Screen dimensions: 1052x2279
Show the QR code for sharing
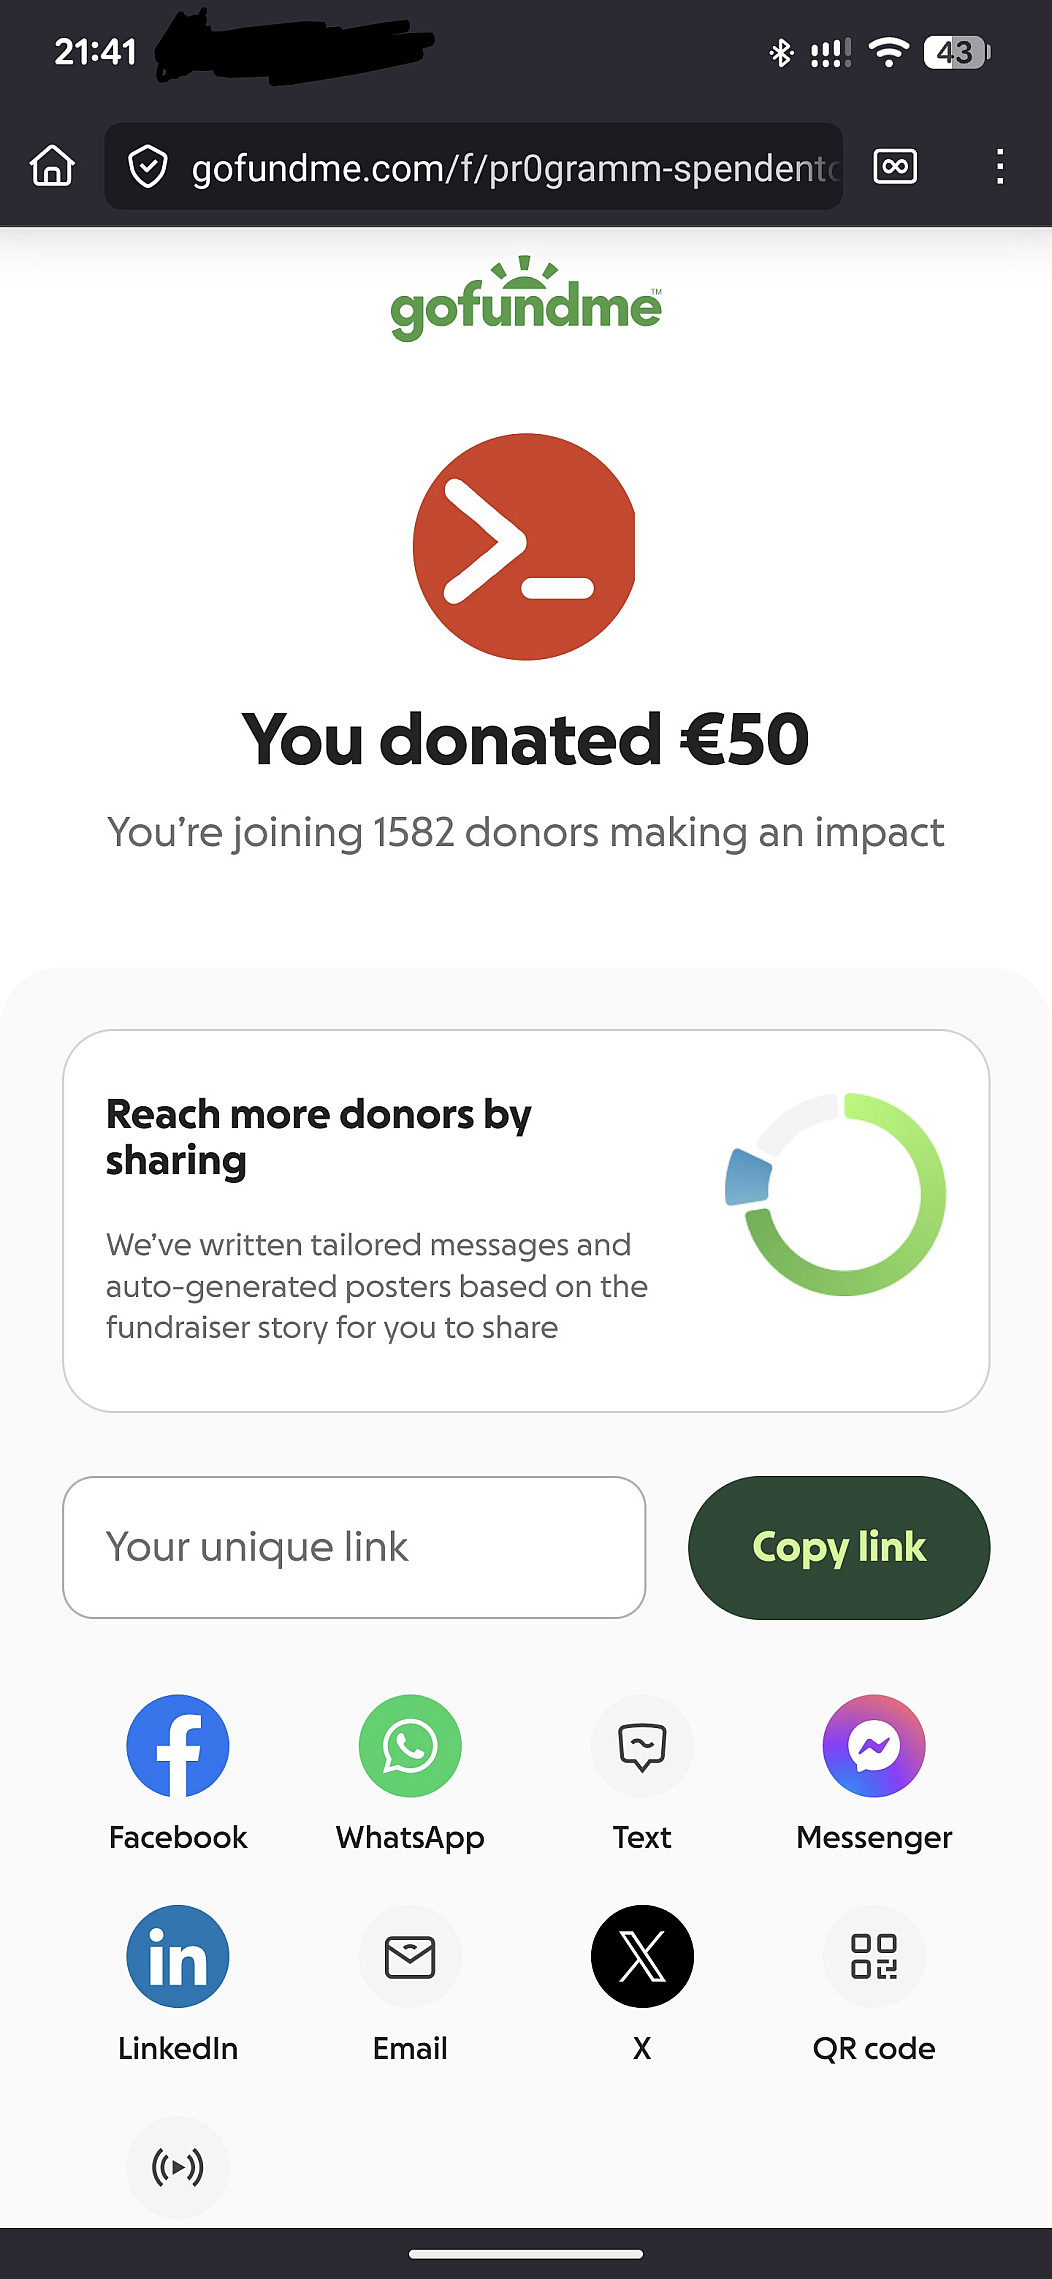pyautogui.click(x=874, y=1956)
